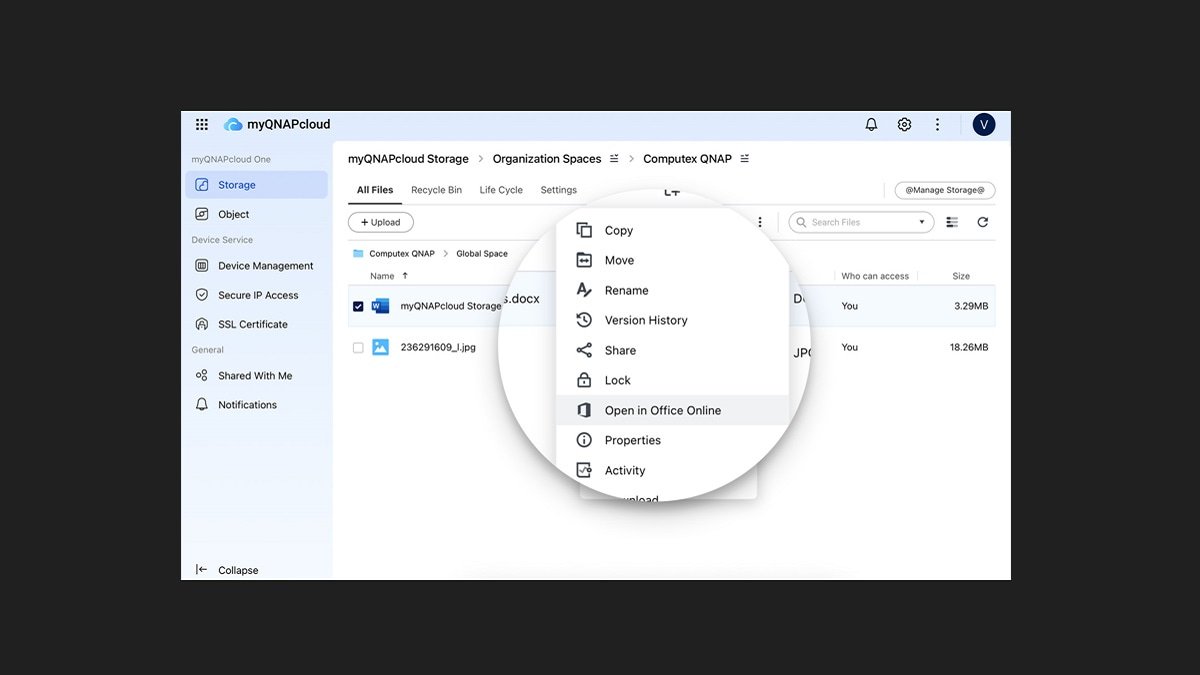The height and width of the screenshot is (675, 1200).
Task: Collapse the sidebar
Action: 227,570
